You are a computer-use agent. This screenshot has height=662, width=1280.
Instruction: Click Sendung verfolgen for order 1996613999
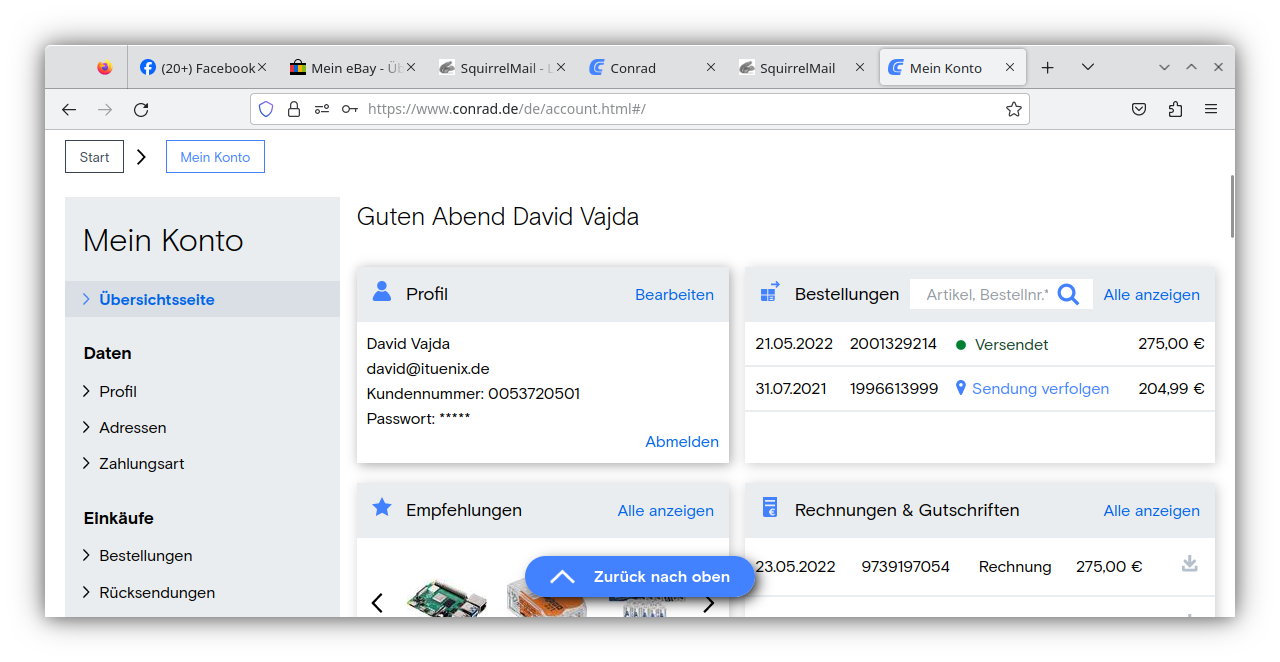(1040, 388)
